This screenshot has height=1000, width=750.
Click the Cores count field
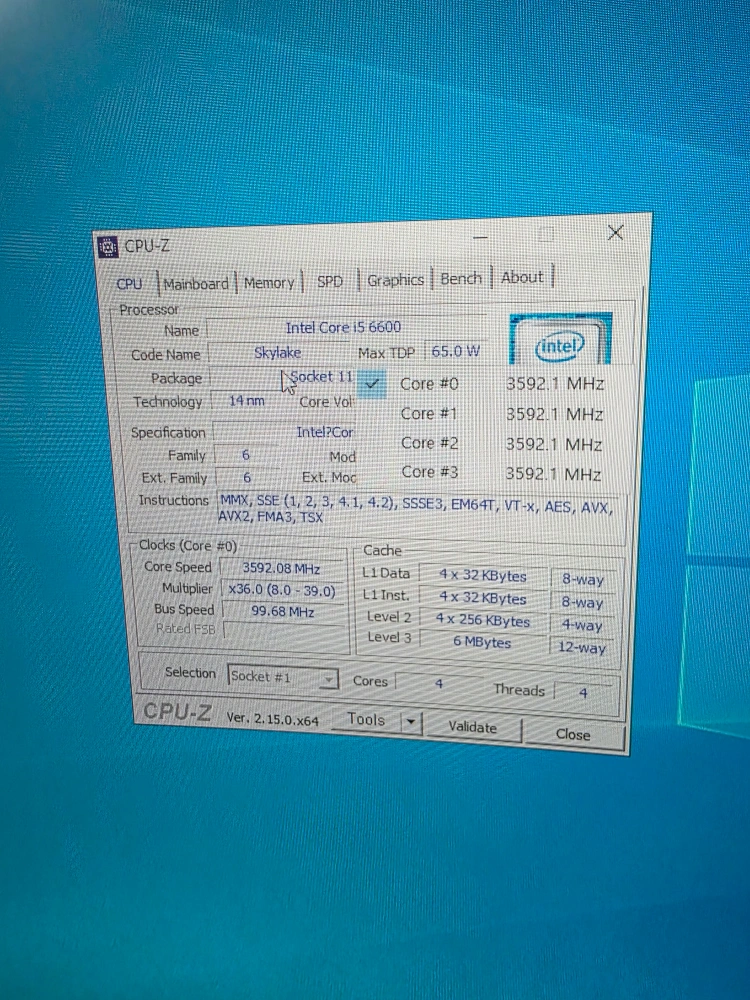click(x=439, y=684)
